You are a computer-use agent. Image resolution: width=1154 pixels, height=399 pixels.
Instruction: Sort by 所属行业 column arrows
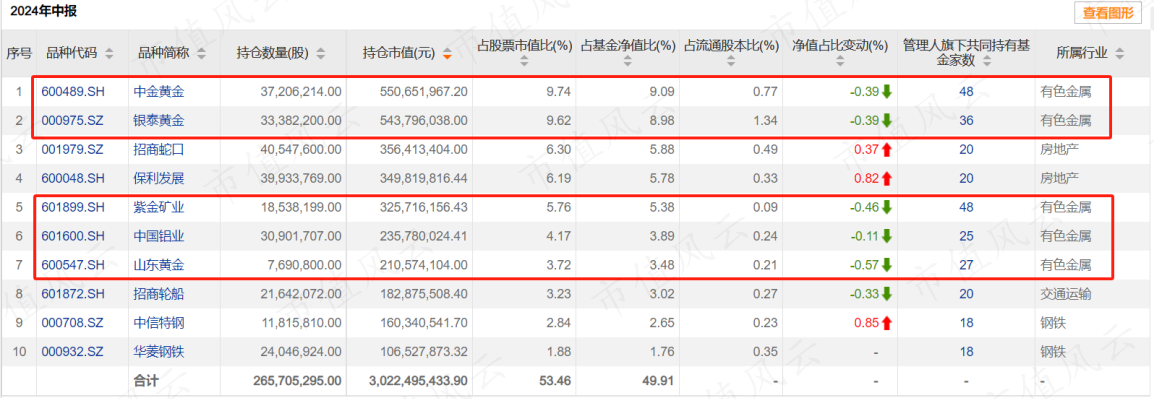(1119, 53)
